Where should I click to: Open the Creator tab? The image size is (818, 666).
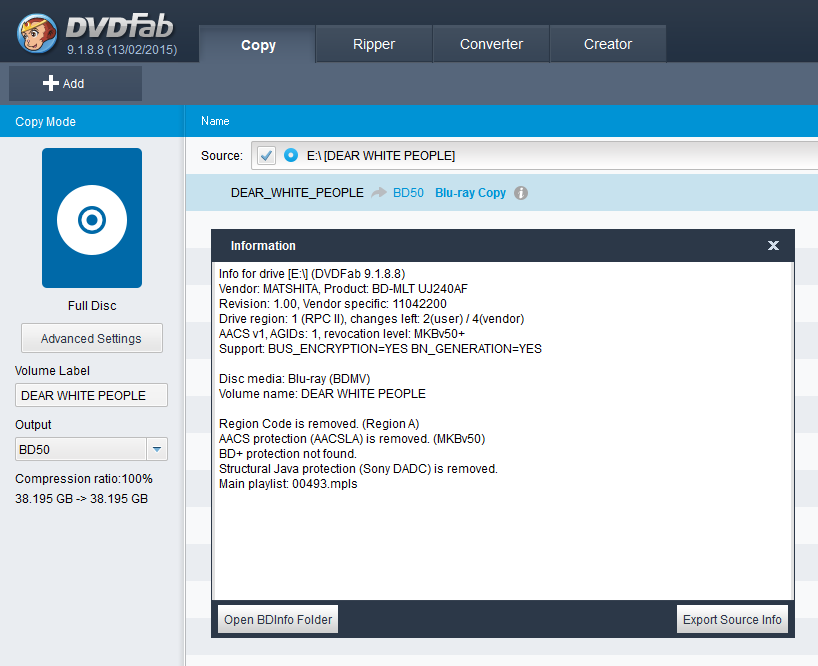[x=608, y=44]
